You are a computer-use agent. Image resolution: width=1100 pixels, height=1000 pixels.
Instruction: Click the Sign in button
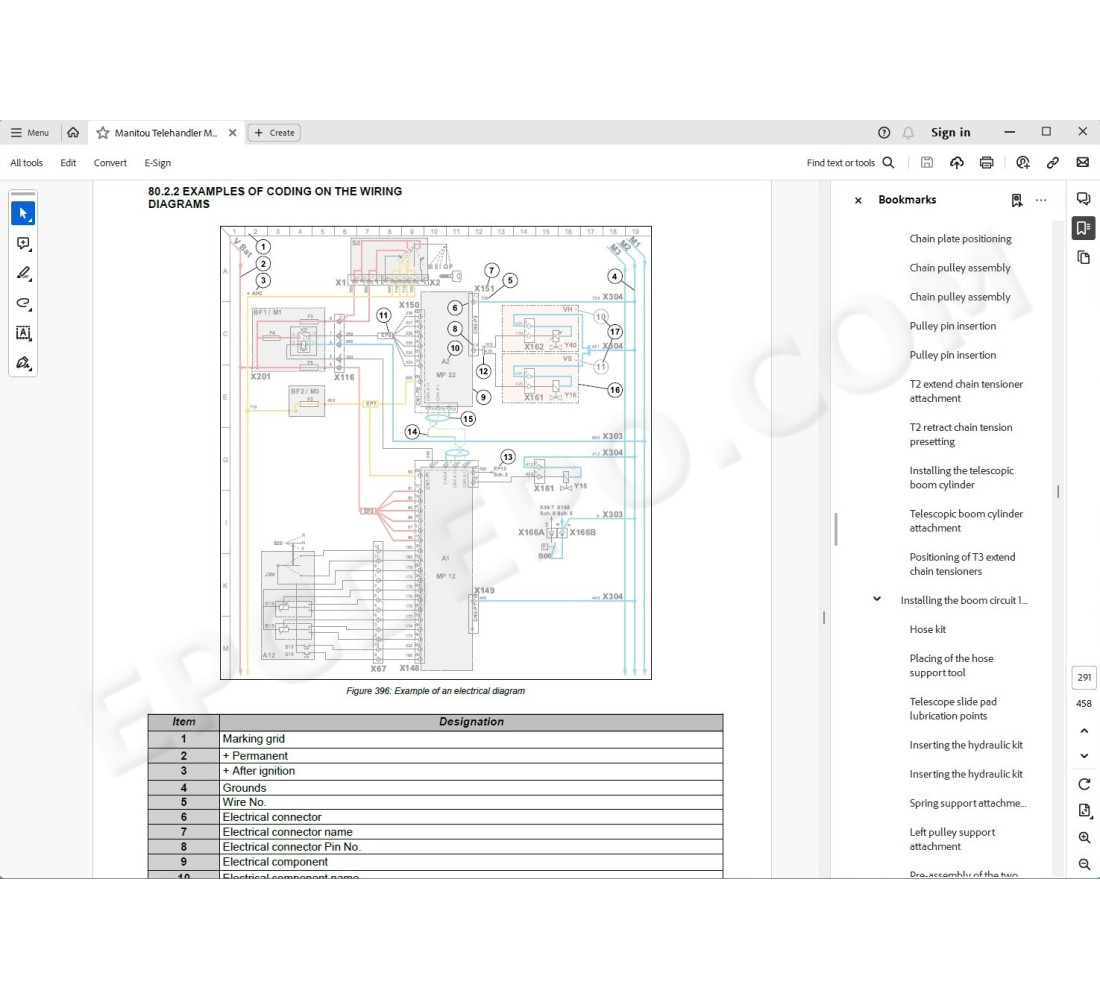[x=950, y=132]
